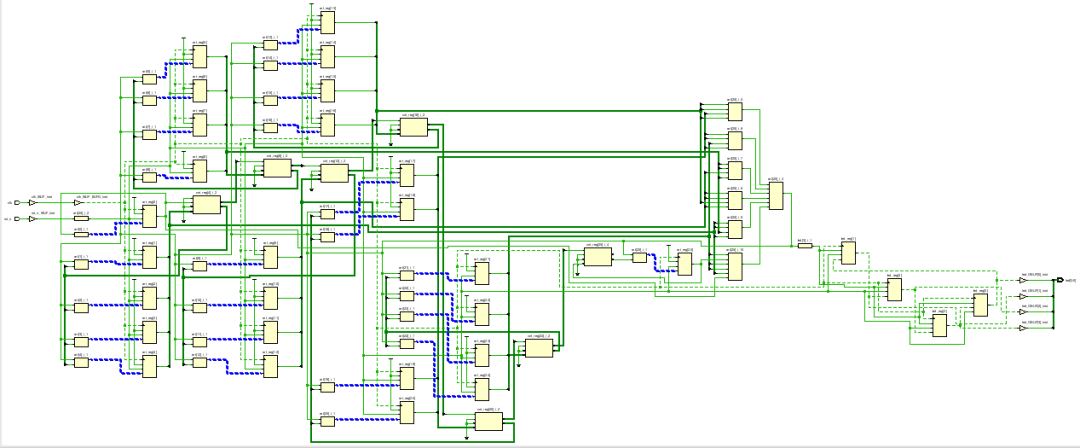This screenshot has height=448, width=1080.
Task: Click the bottommost led_OBUF output buffer
Action: (x=1021, y=326)
